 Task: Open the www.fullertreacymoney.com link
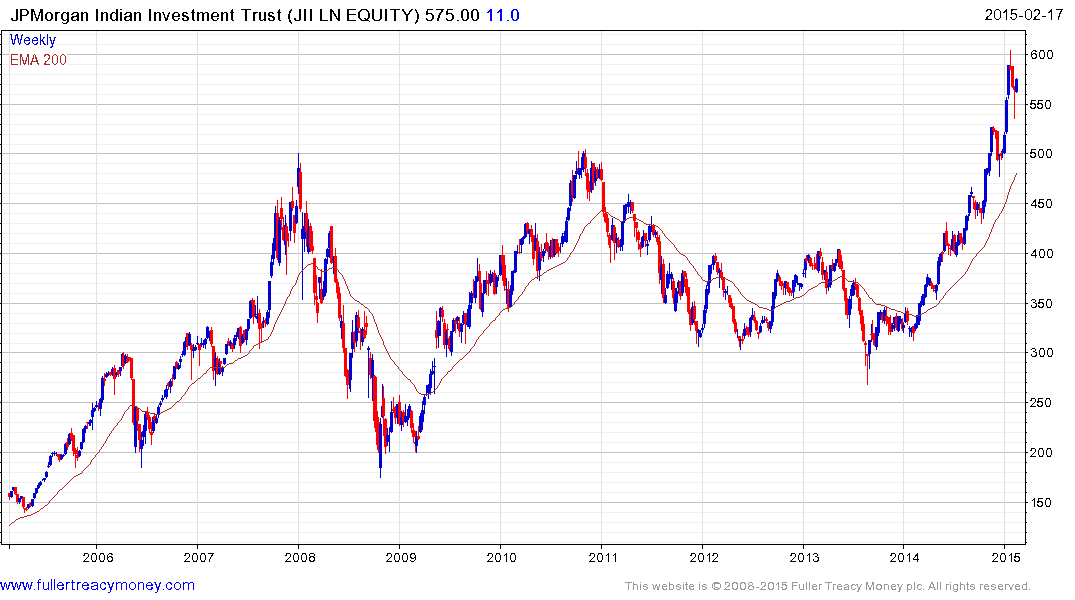tap(97, 586)
